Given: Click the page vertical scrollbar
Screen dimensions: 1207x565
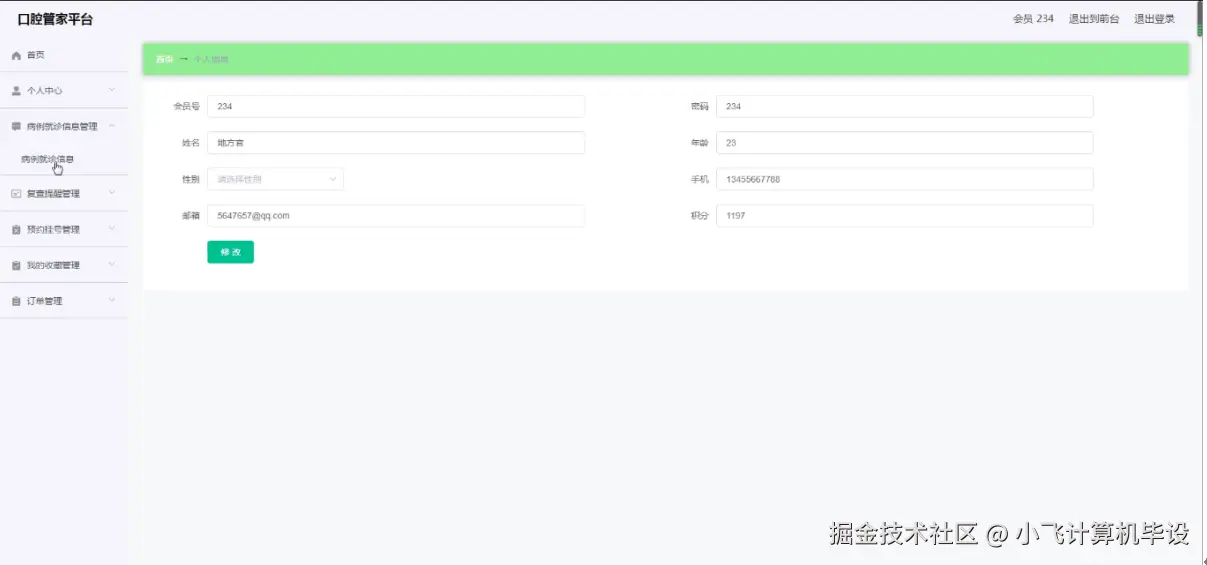Looking at the screenshot, I should point(1200,18).
